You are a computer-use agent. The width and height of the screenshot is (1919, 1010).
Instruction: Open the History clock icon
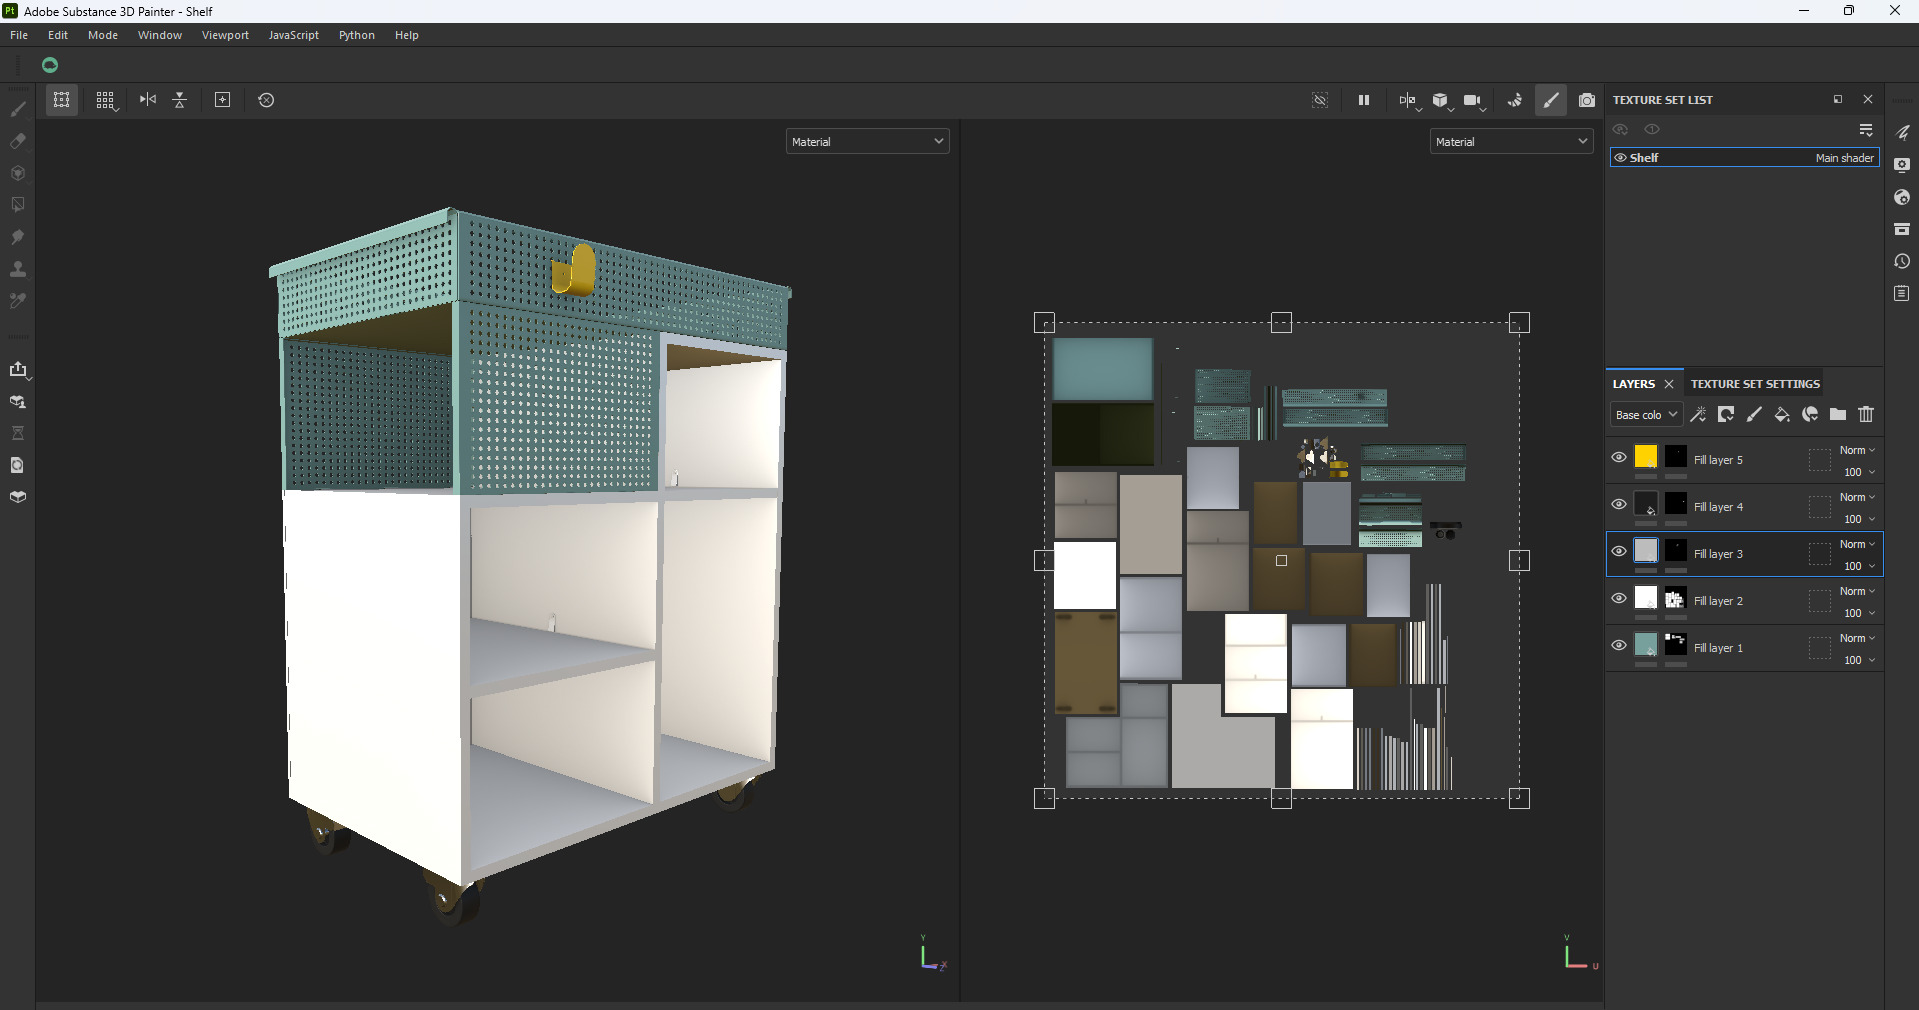point(1902,261)
